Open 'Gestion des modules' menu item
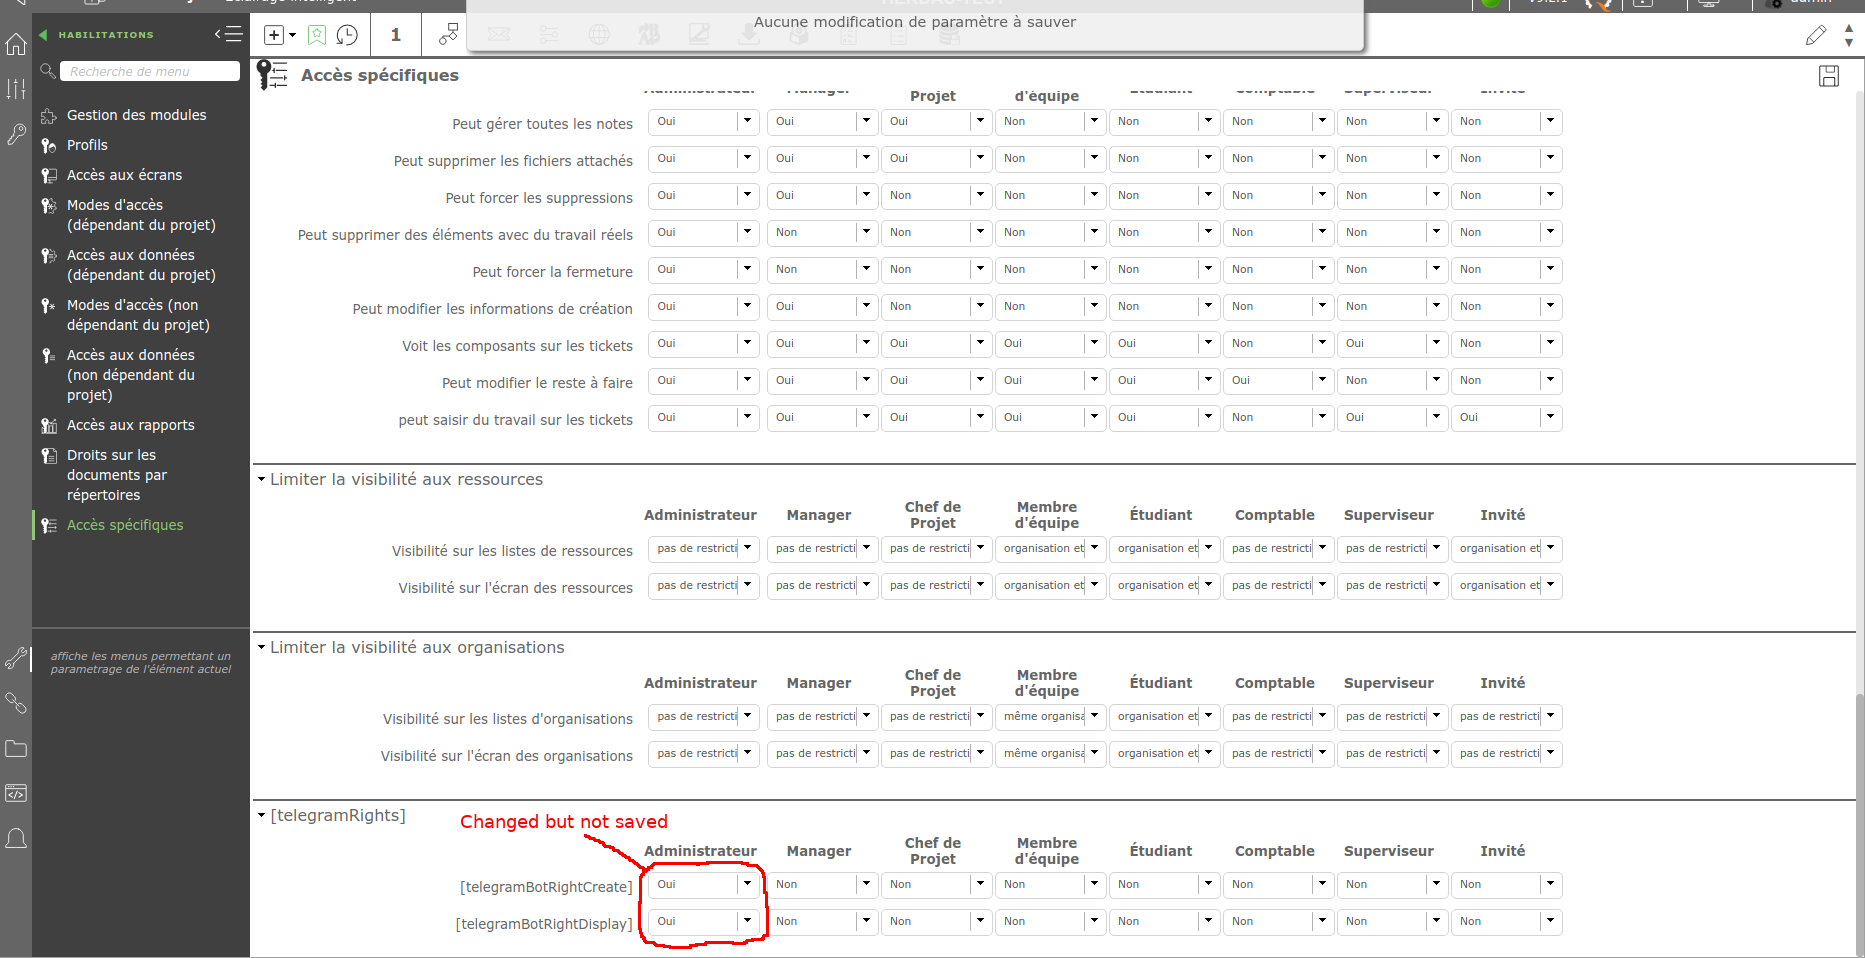Image resolution: width=1865 pixels, height=958 pixels. click(136, 115)
